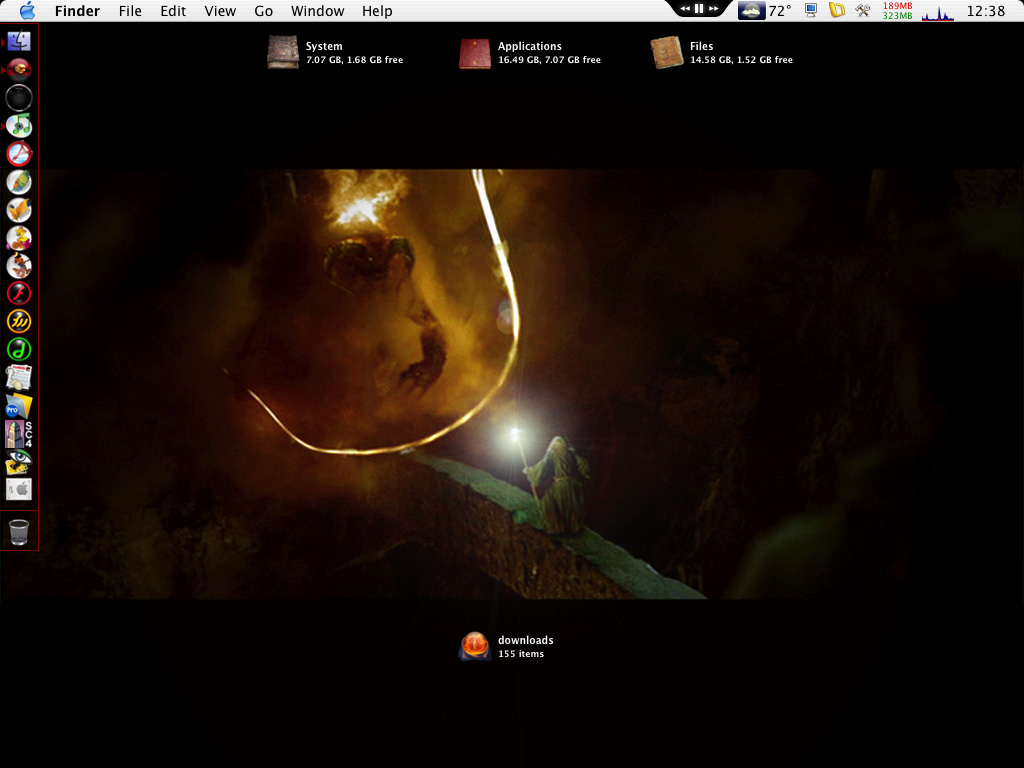Select the downloads folder label
The height and width of the screenshot is (768, 1024).
(526, 641)
